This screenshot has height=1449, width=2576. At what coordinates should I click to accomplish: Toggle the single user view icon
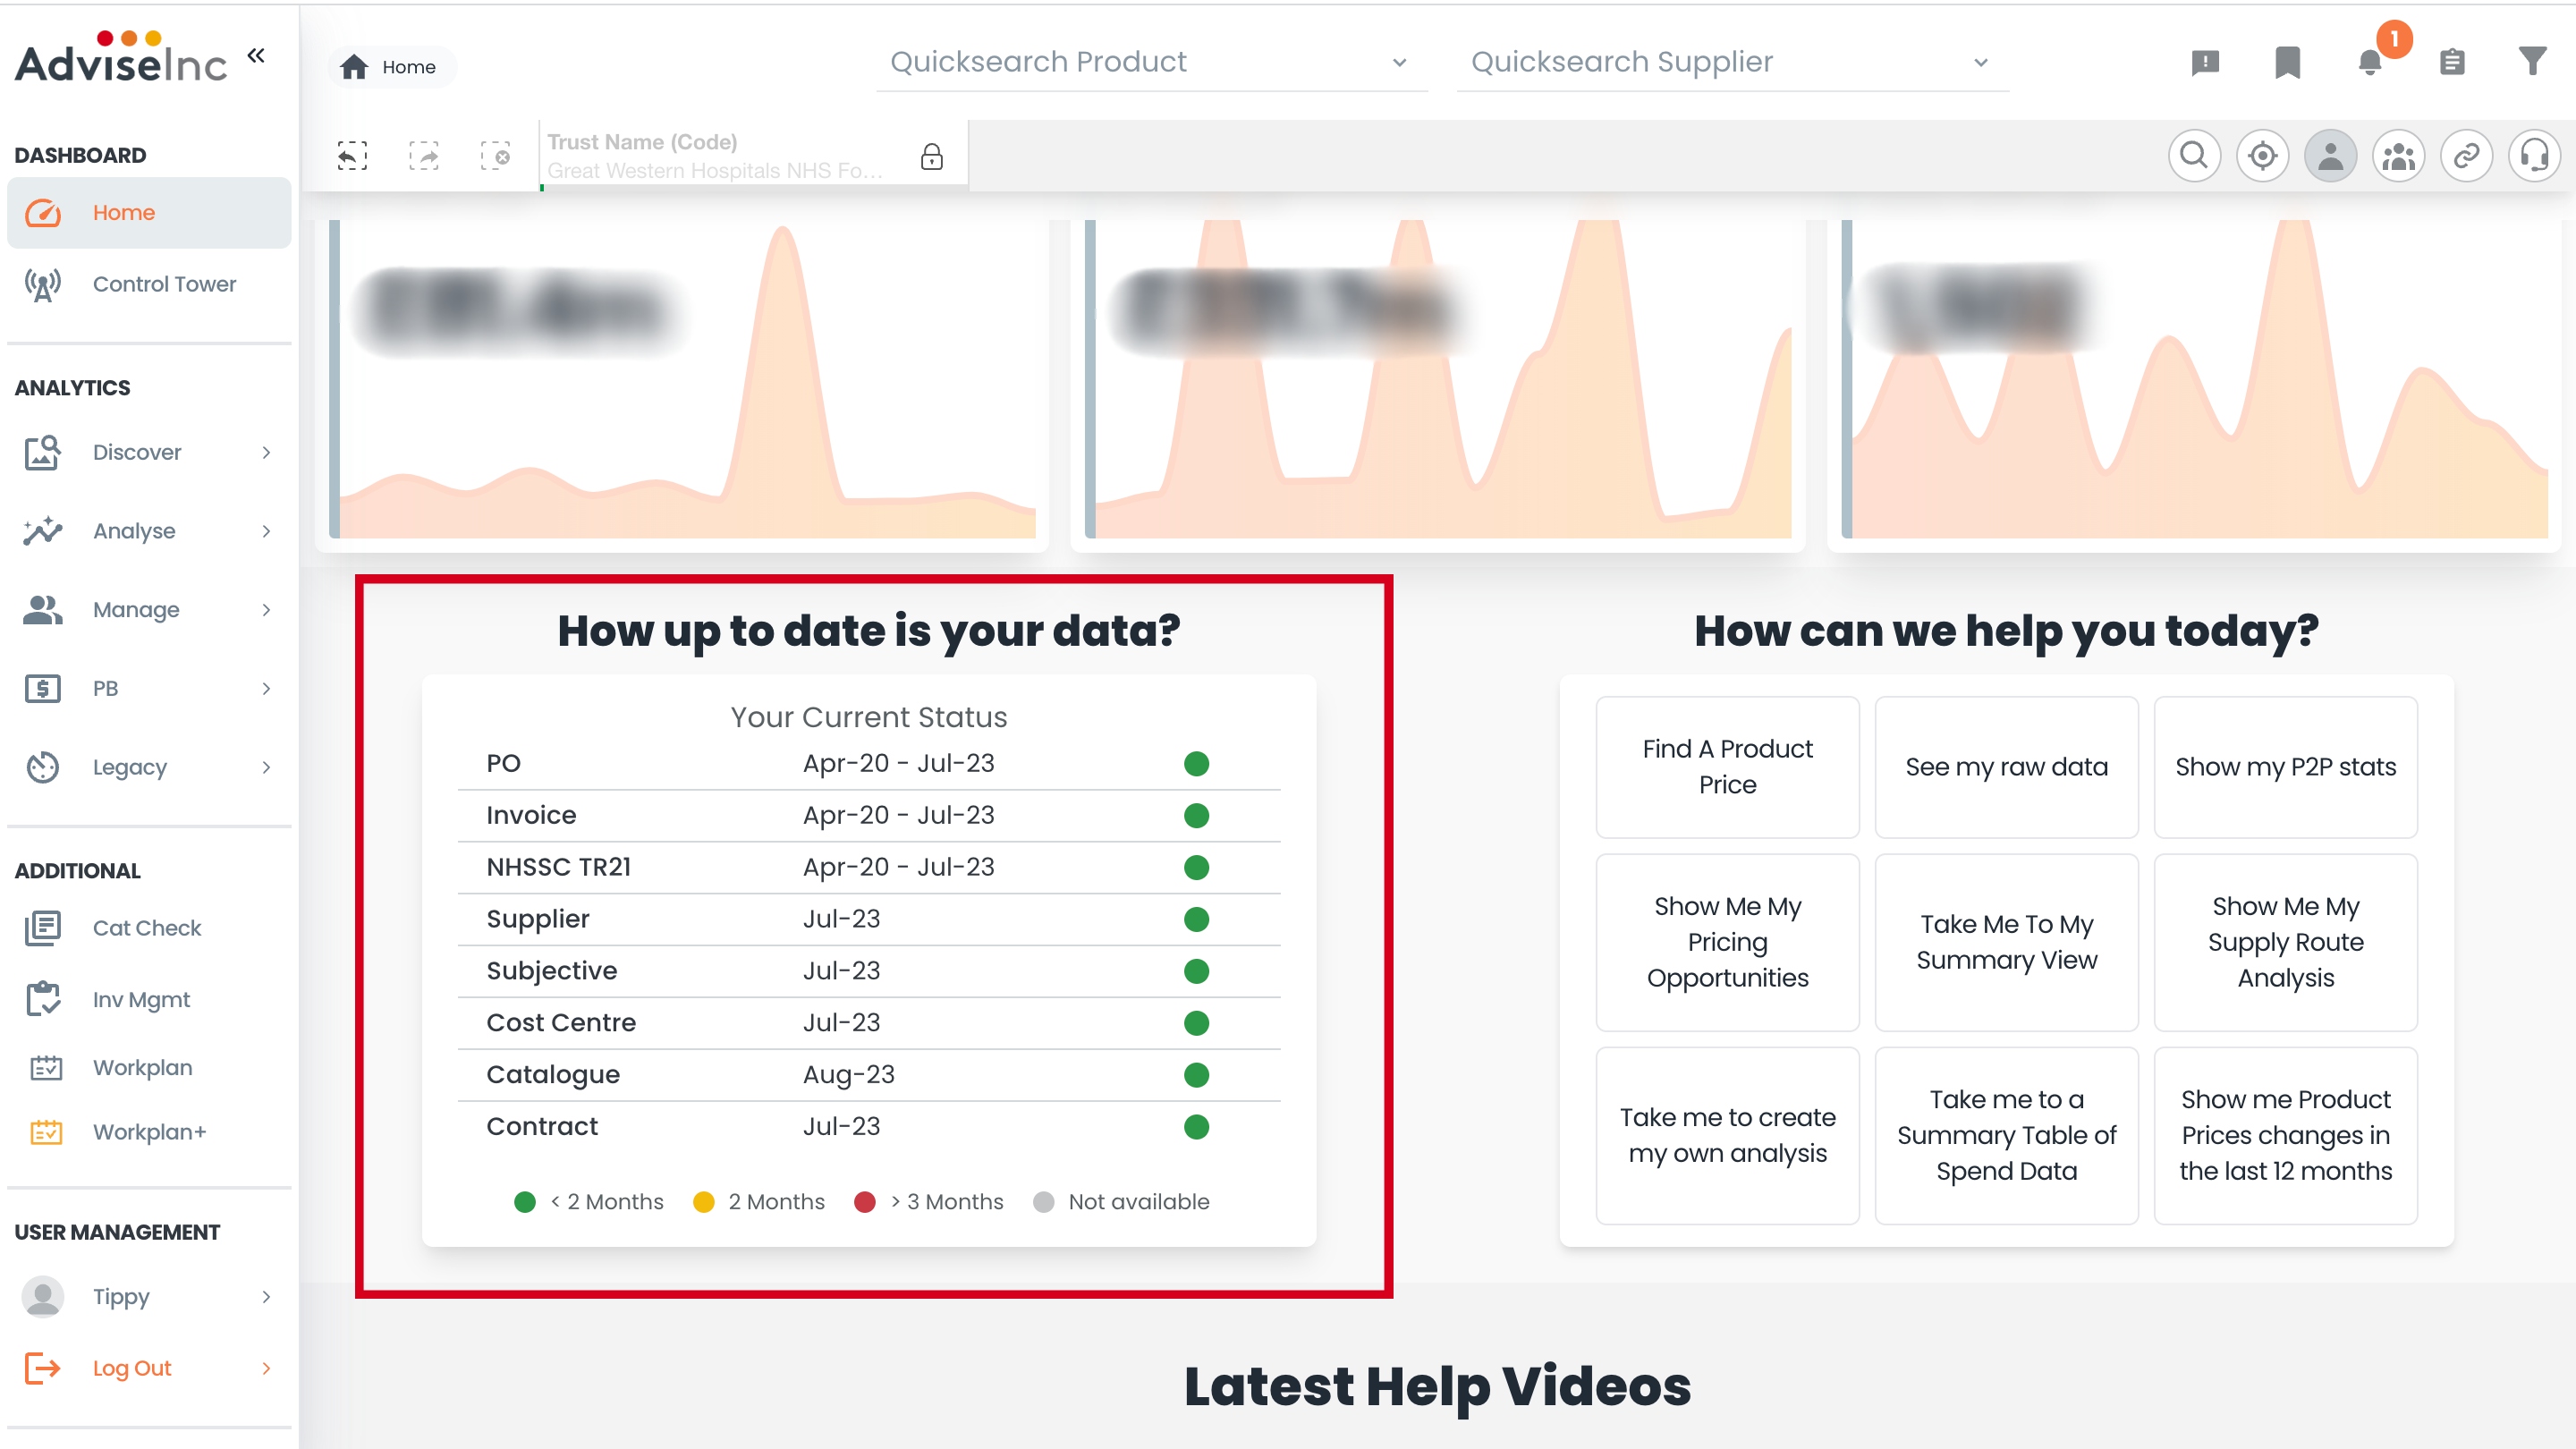[x=2330, y=156]
